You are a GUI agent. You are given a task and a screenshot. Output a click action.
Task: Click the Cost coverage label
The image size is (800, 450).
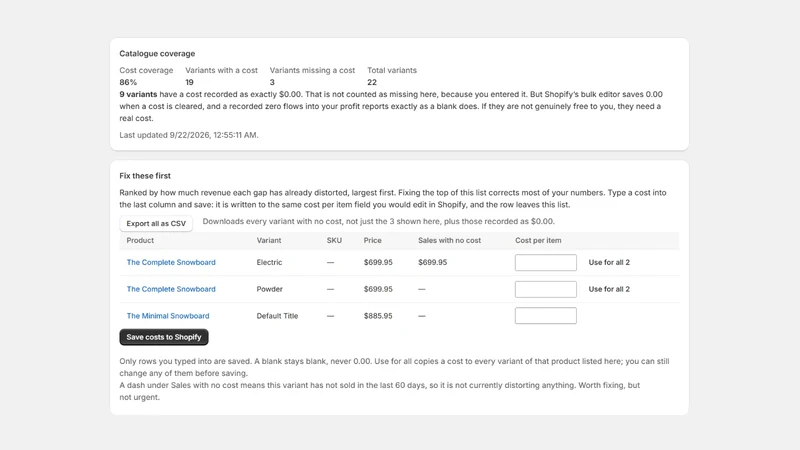[x=146, y=70]
